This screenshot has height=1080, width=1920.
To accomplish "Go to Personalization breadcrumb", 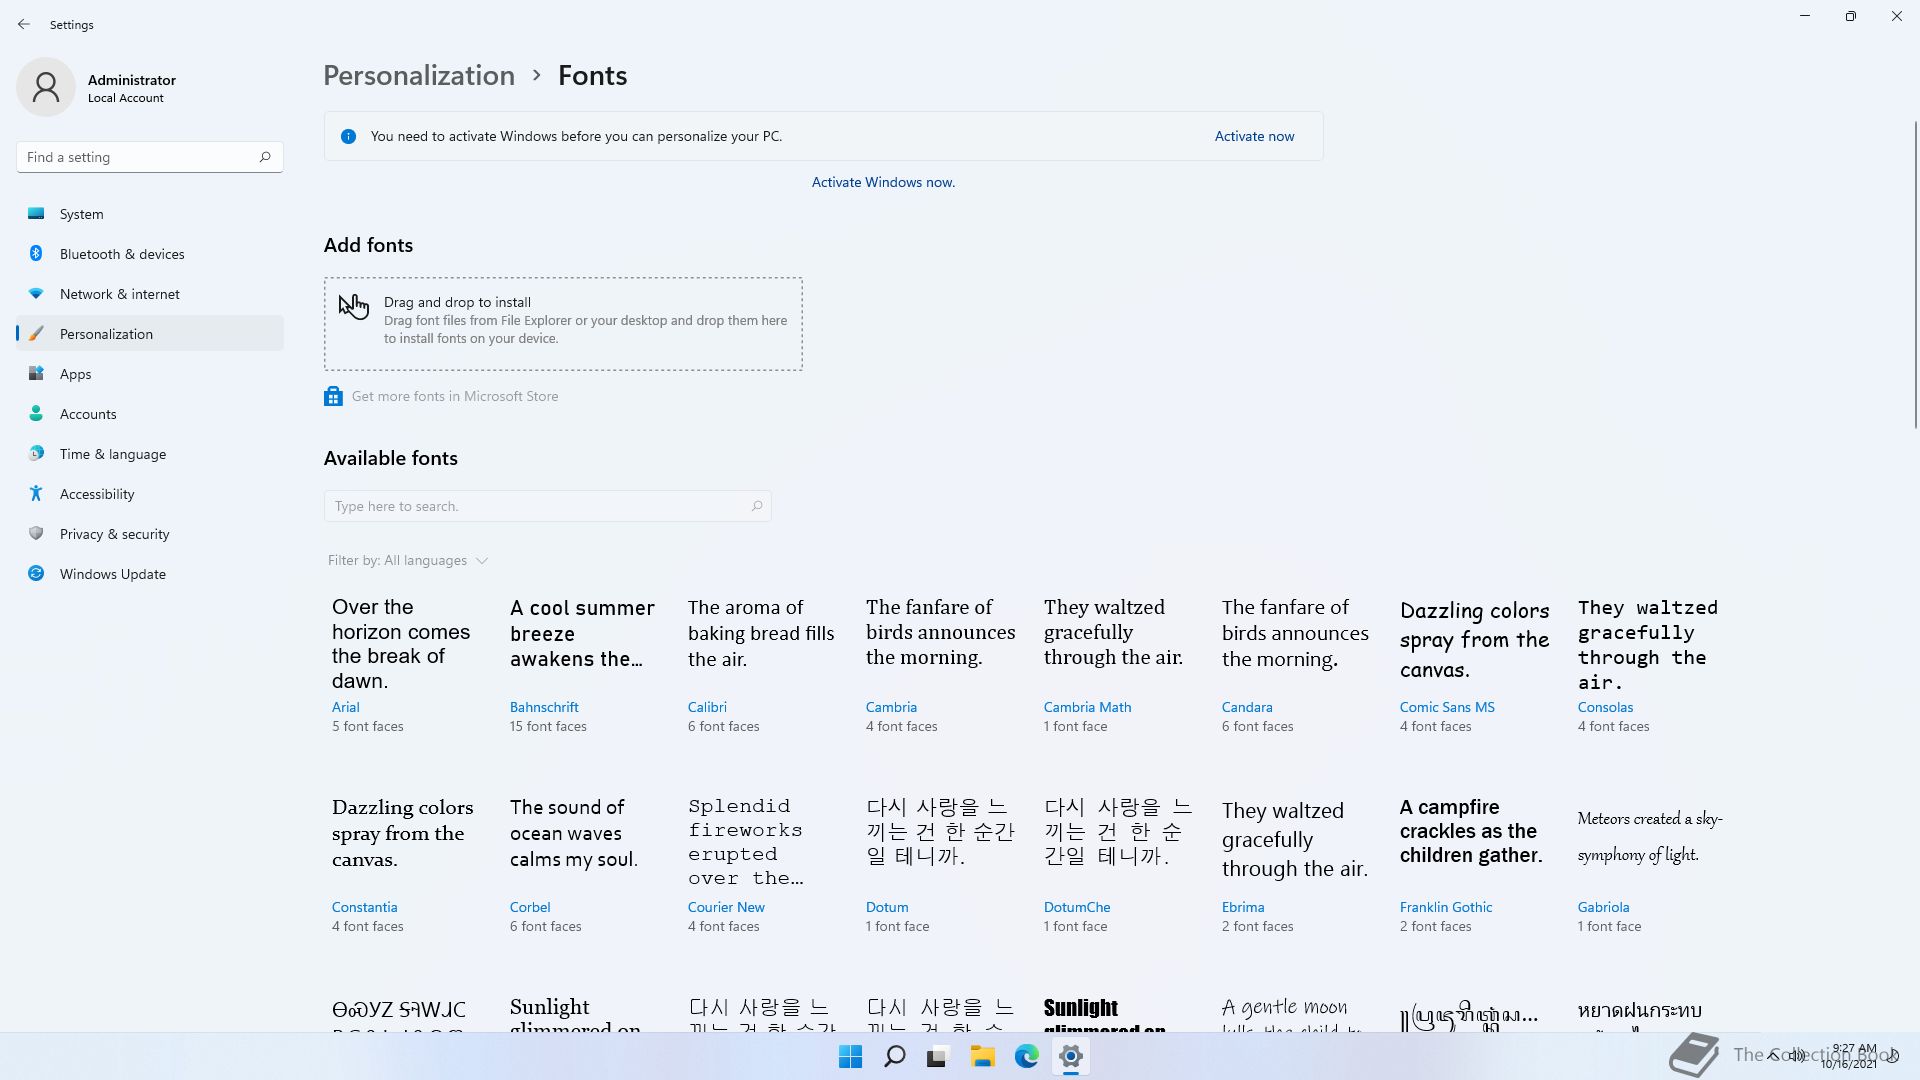I will point(419,75).
